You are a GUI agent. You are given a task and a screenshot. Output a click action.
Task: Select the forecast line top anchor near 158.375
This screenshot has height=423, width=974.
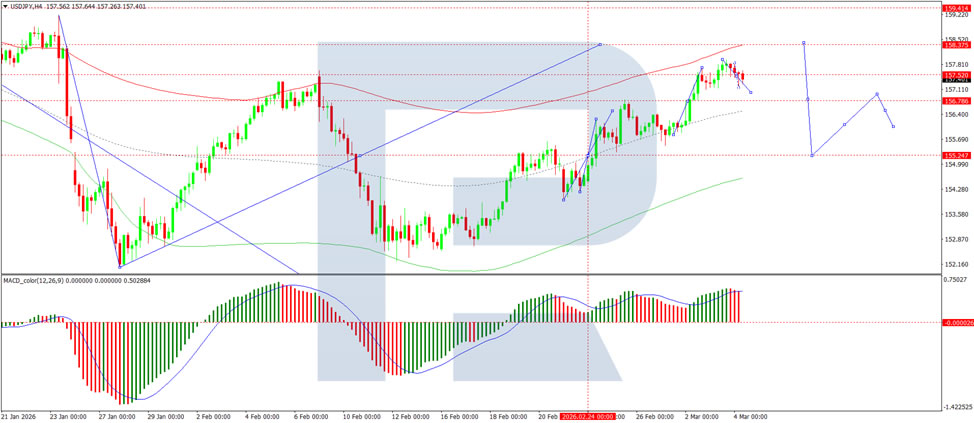click(x=804, y=42)
